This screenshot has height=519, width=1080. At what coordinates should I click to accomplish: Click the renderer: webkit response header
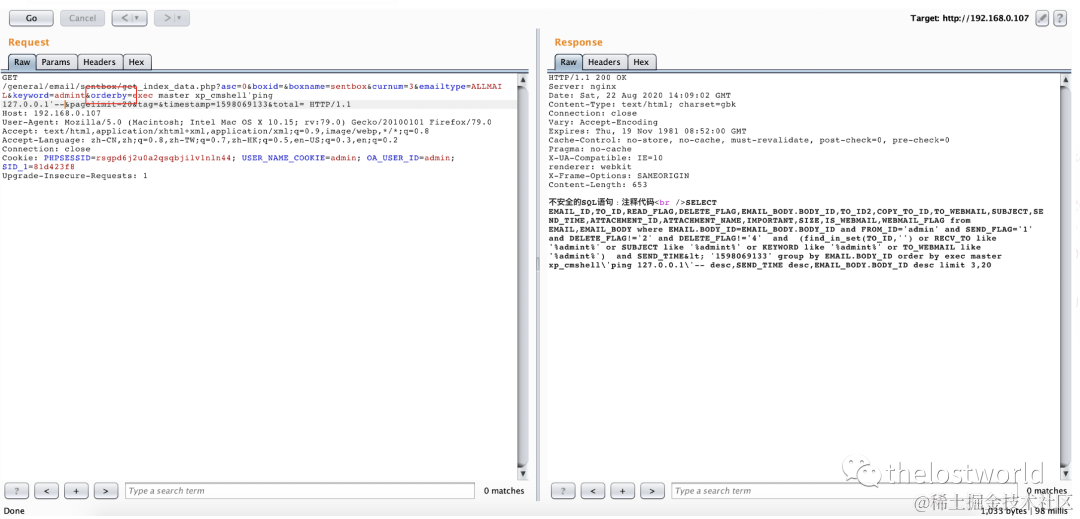pos(590,167)
